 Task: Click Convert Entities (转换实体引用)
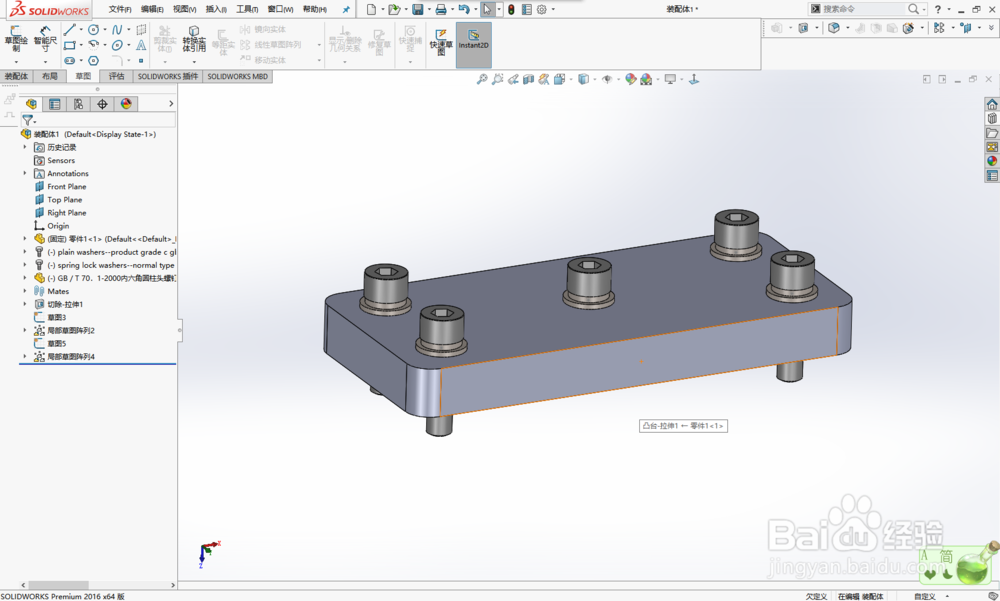(x=194, y=40)
